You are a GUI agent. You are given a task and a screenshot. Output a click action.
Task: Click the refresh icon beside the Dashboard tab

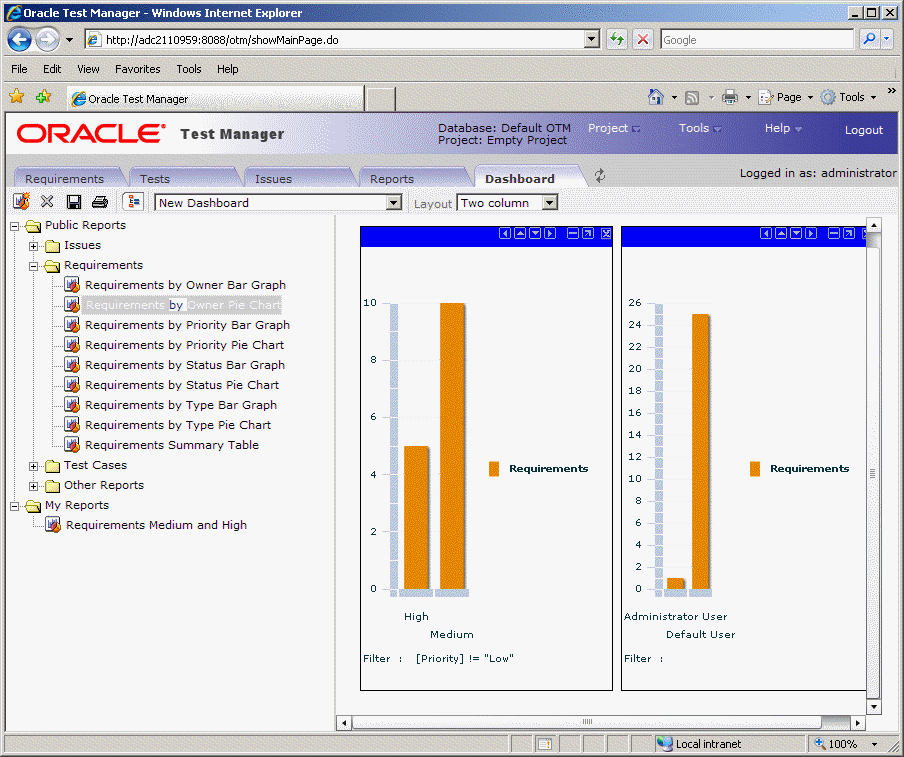tap(600, 176)
